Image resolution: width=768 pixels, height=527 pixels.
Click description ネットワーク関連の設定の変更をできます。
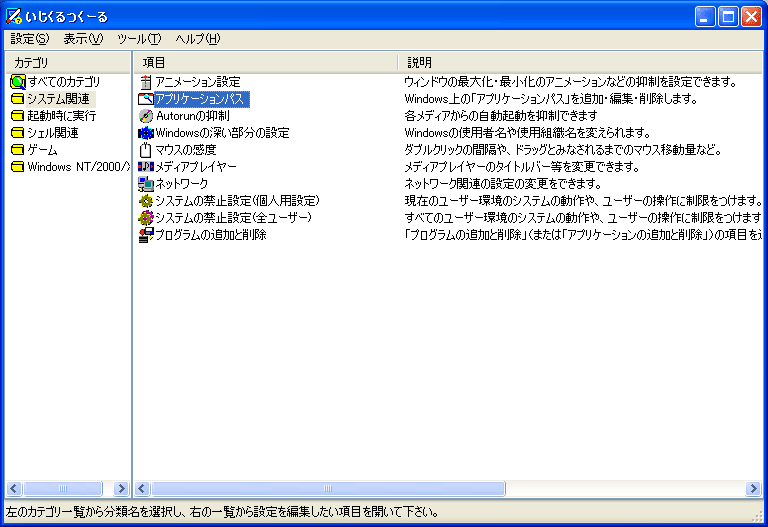pyautogui.click(x=503, y=184)
